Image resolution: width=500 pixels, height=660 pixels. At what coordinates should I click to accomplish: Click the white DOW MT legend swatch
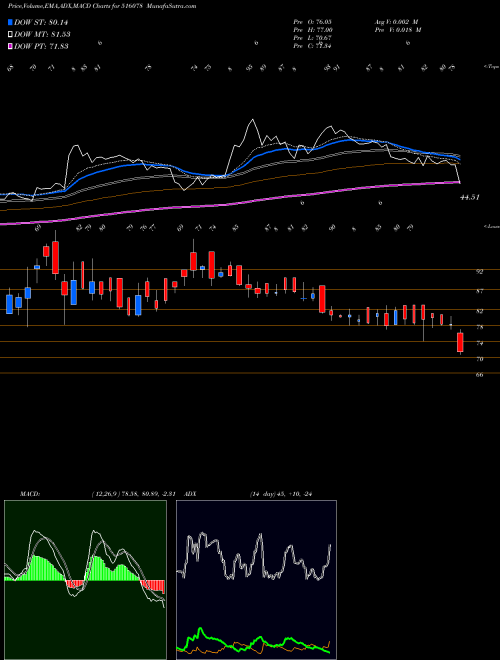[x=11, y=35]
